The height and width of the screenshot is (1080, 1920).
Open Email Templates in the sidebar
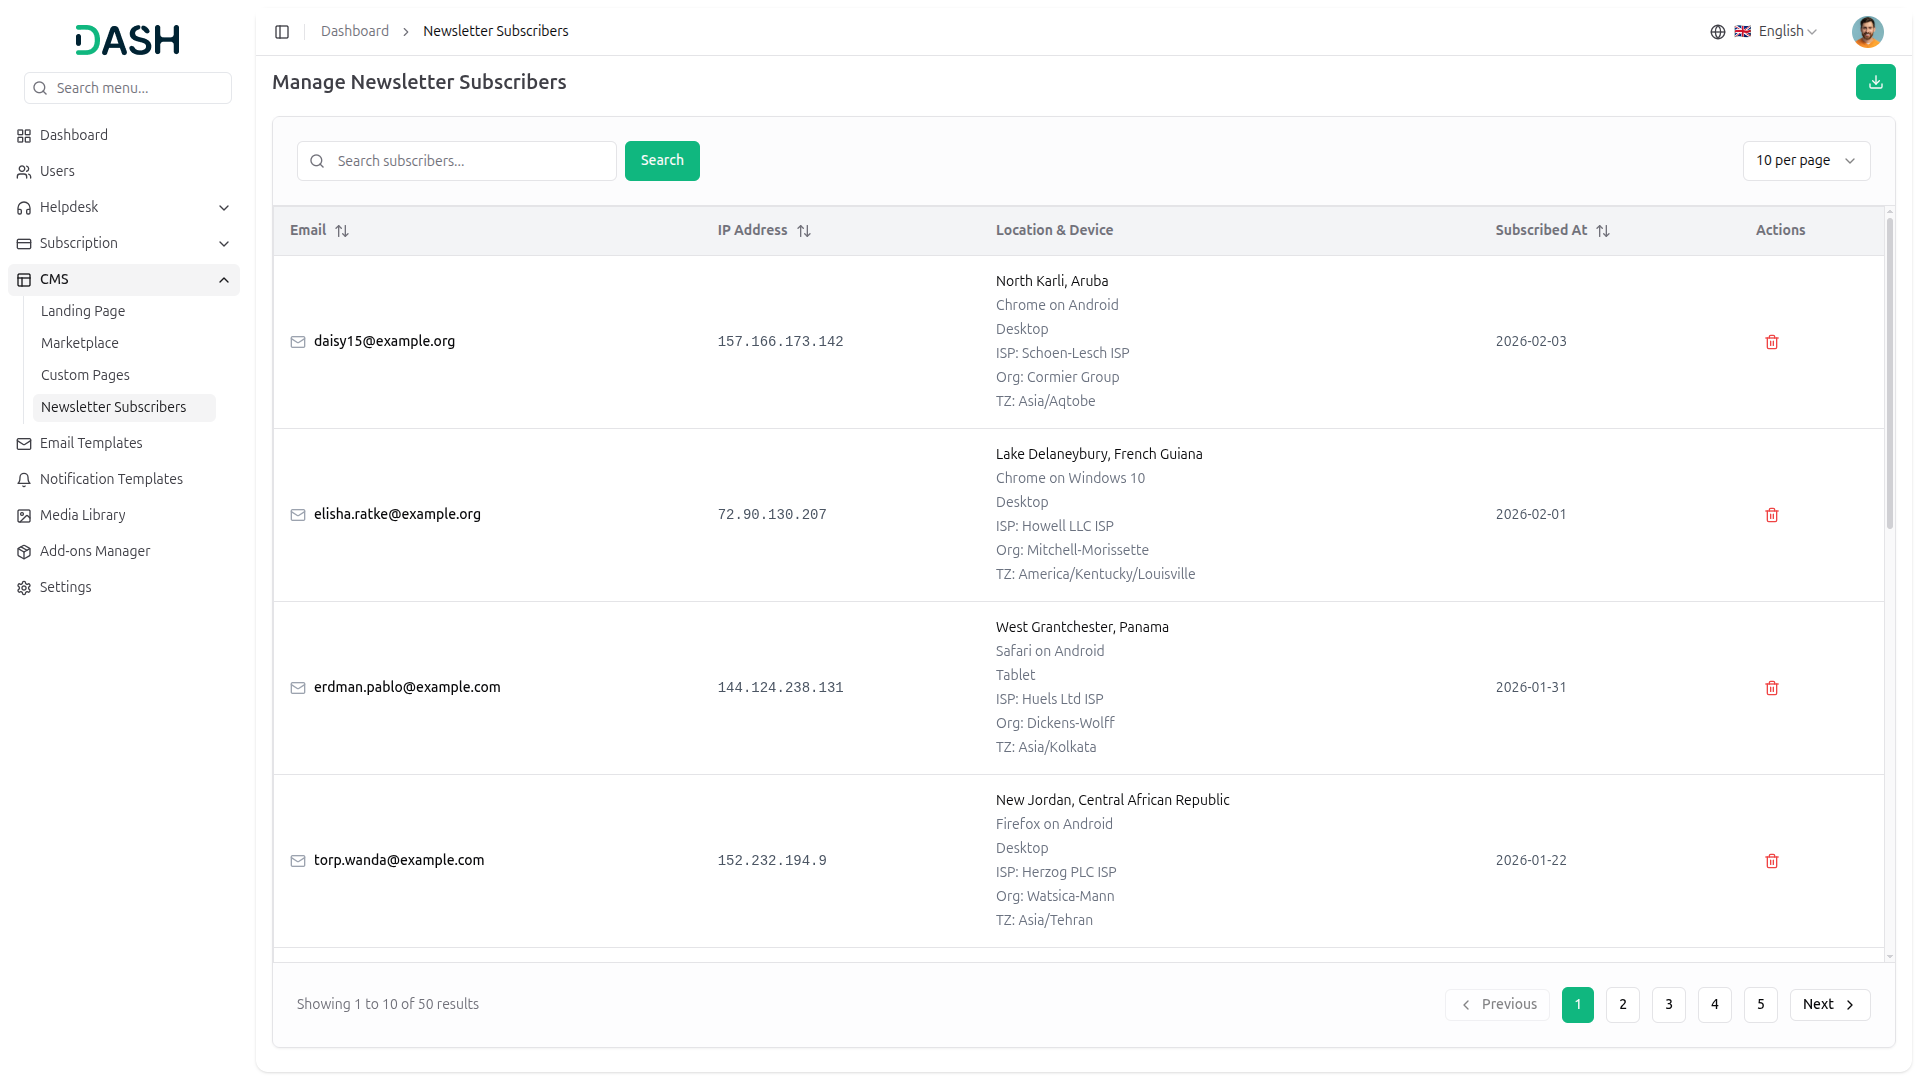coord(91,443)
